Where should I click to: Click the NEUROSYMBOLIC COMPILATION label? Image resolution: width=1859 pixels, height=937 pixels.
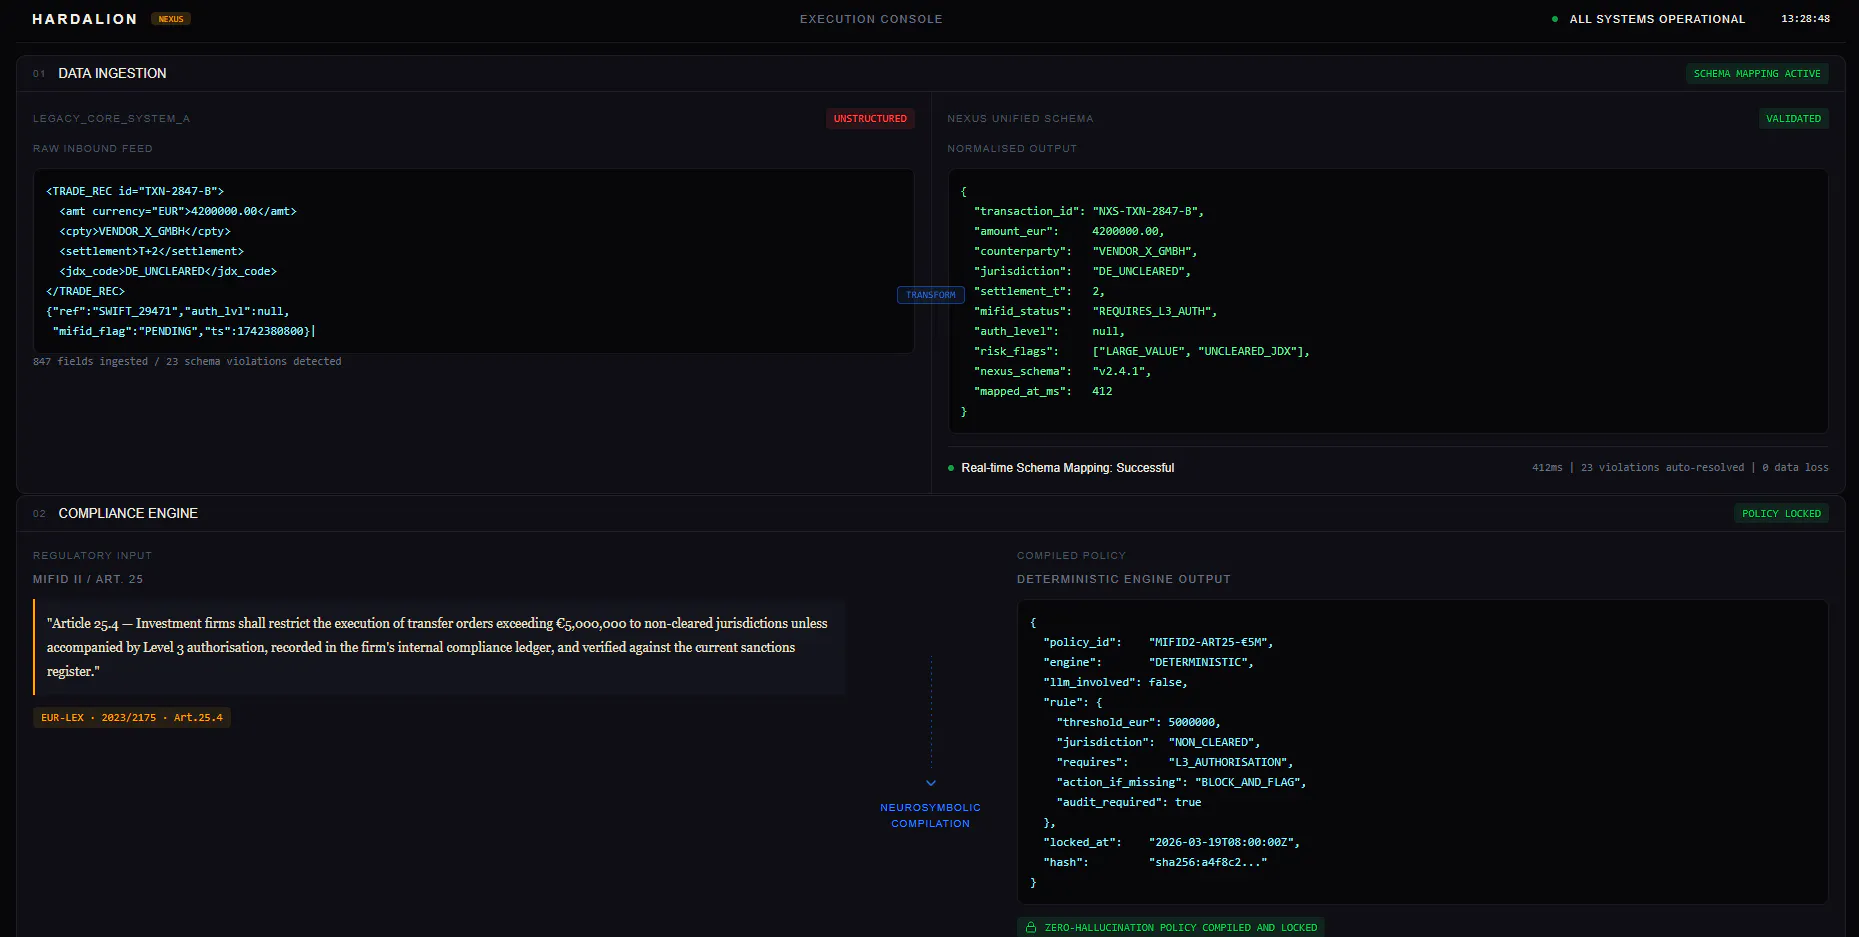click(931, 815)
